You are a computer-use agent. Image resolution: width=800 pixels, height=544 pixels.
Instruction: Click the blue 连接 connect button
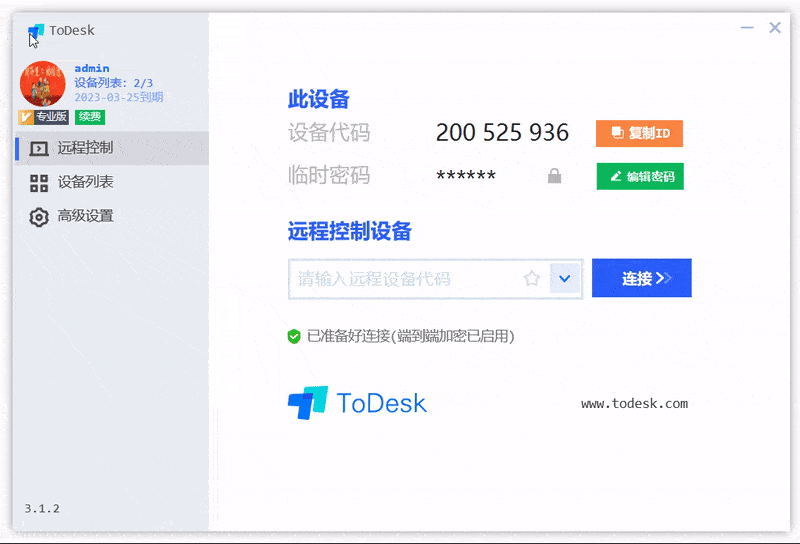642,278
